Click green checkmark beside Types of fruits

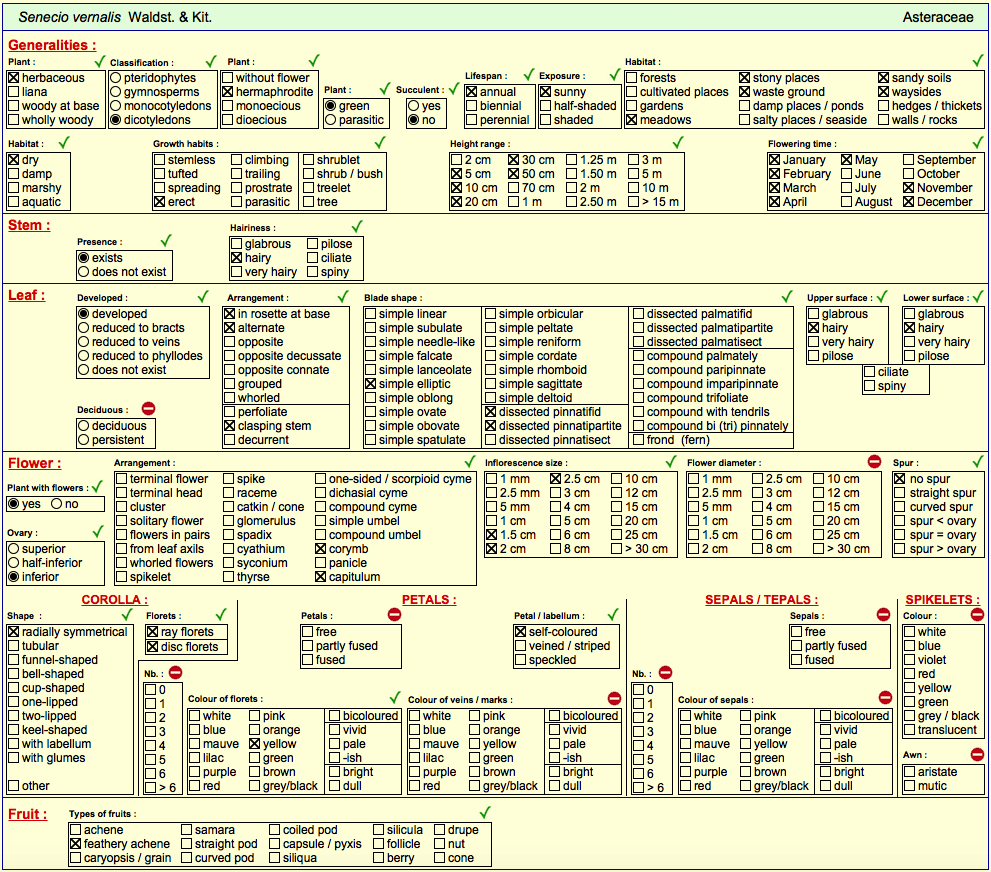[x=485, y=813]
